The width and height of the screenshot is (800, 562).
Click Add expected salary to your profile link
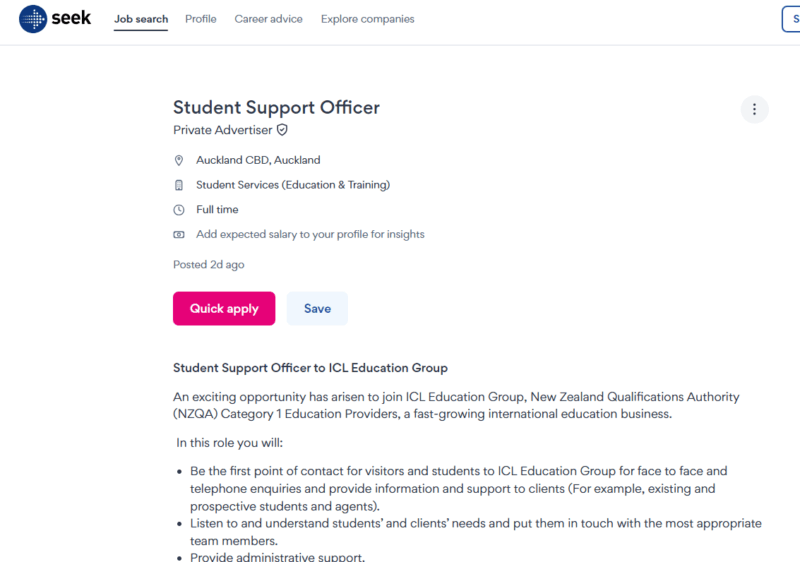(x=310, y=234)
